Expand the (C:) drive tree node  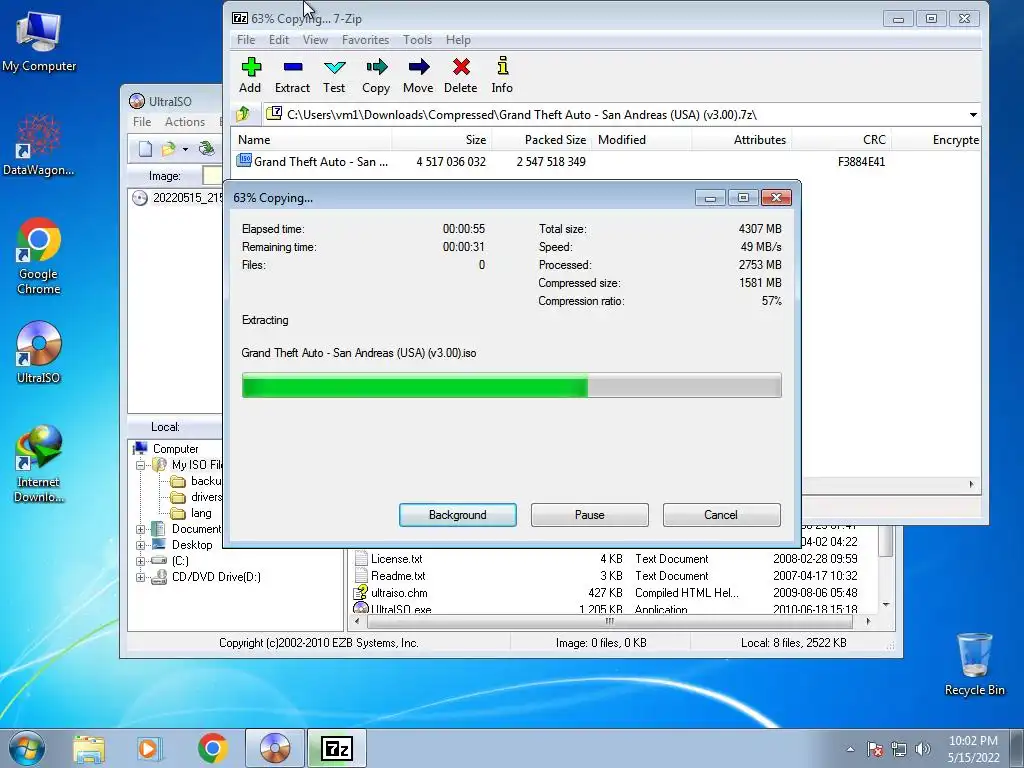pyautogui.click(x=140, y=561)
